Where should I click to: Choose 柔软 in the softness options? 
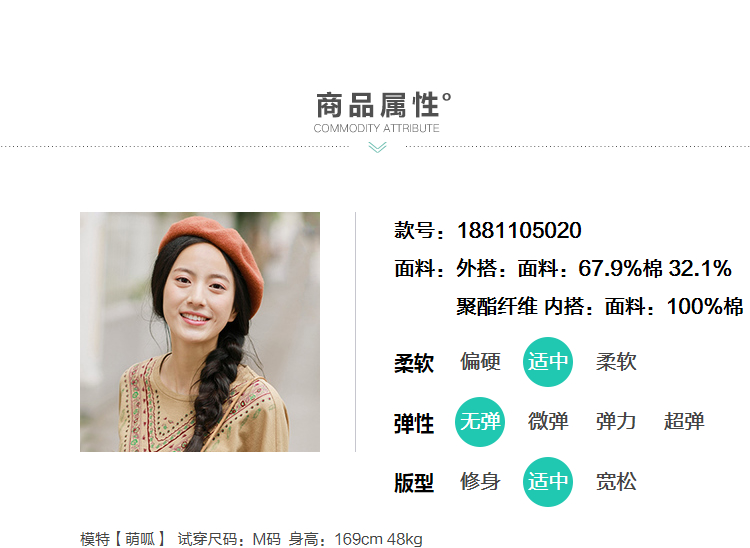pos(616,362)
